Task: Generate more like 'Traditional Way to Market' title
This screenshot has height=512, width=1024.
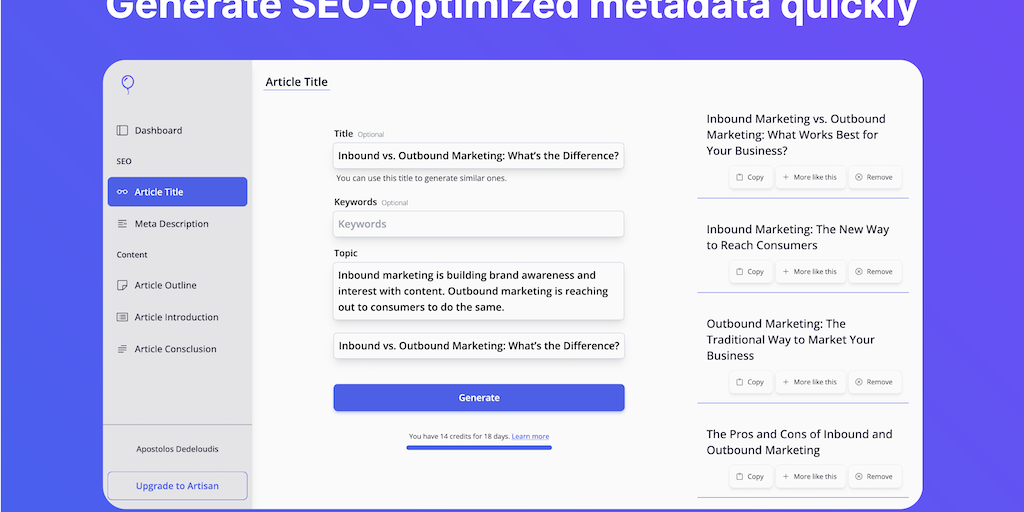Action: 809,381
